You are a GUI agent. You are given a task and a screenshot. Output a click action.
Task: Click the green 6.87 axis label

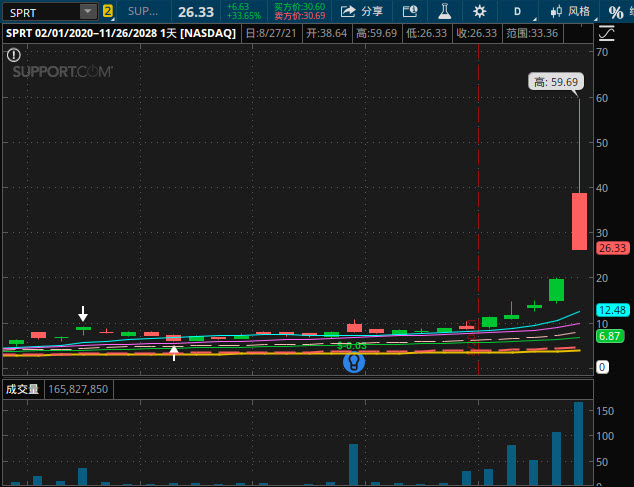610,336
